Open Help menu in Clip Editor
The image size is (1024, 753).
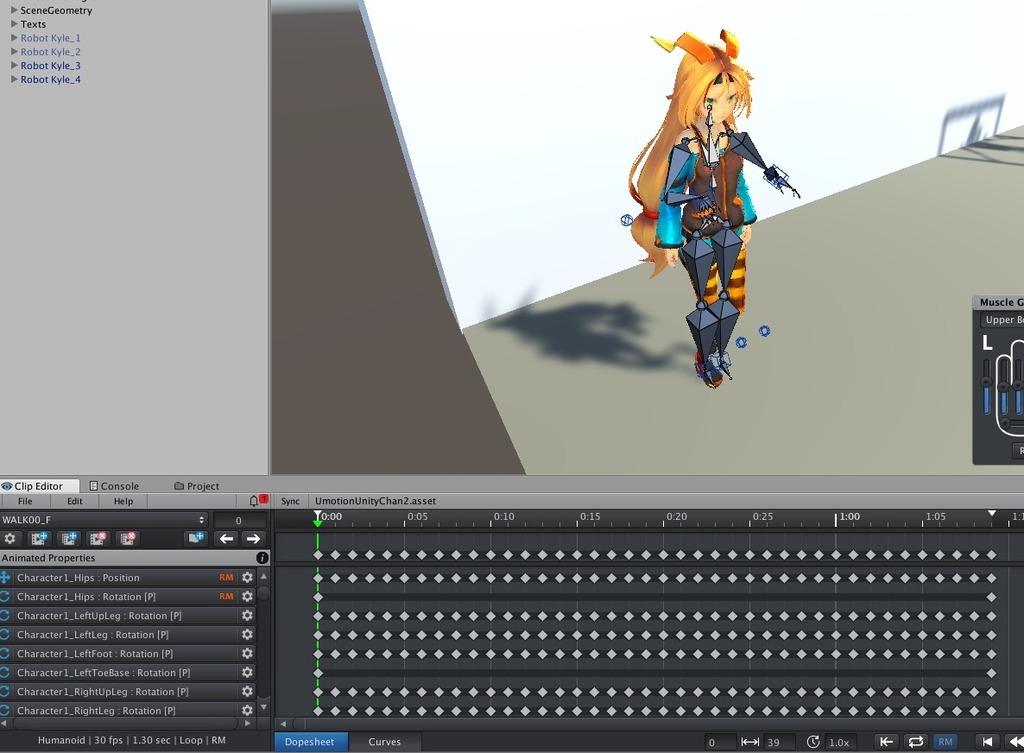[123, 501]
